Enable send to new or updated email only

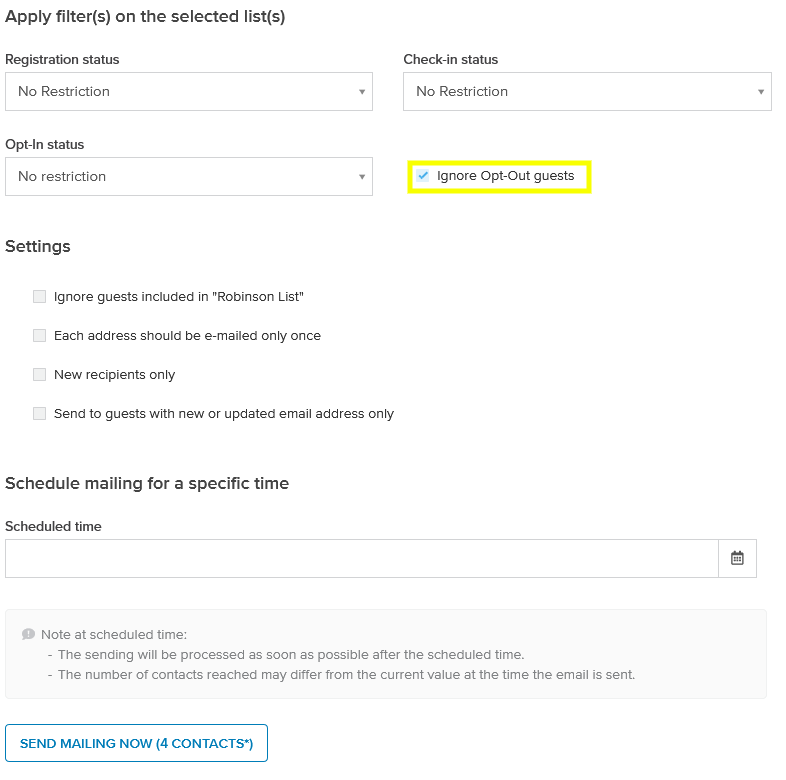click(40, 414)
